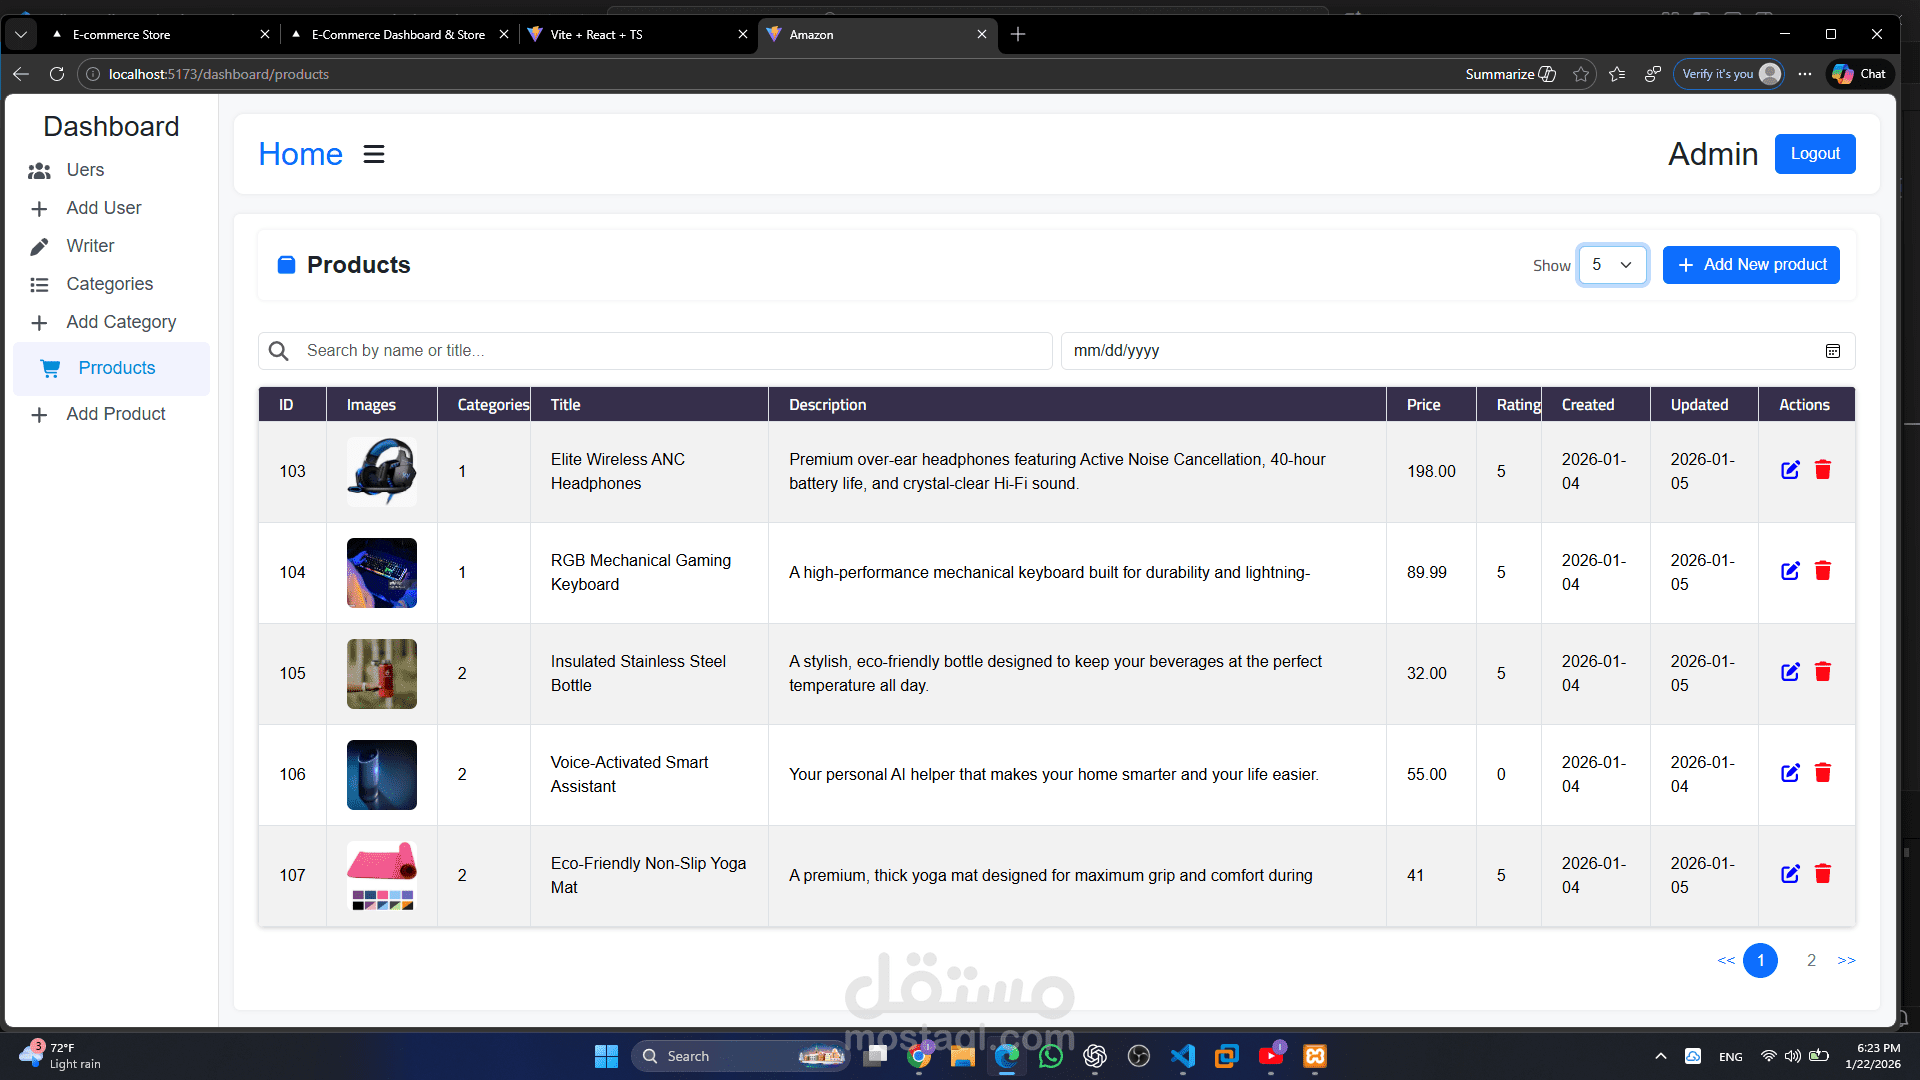The image size is (1920, 1080).
Task: Click the Windows taskbar Search box
Action: pyautogui.click(x=740, y=1056)
